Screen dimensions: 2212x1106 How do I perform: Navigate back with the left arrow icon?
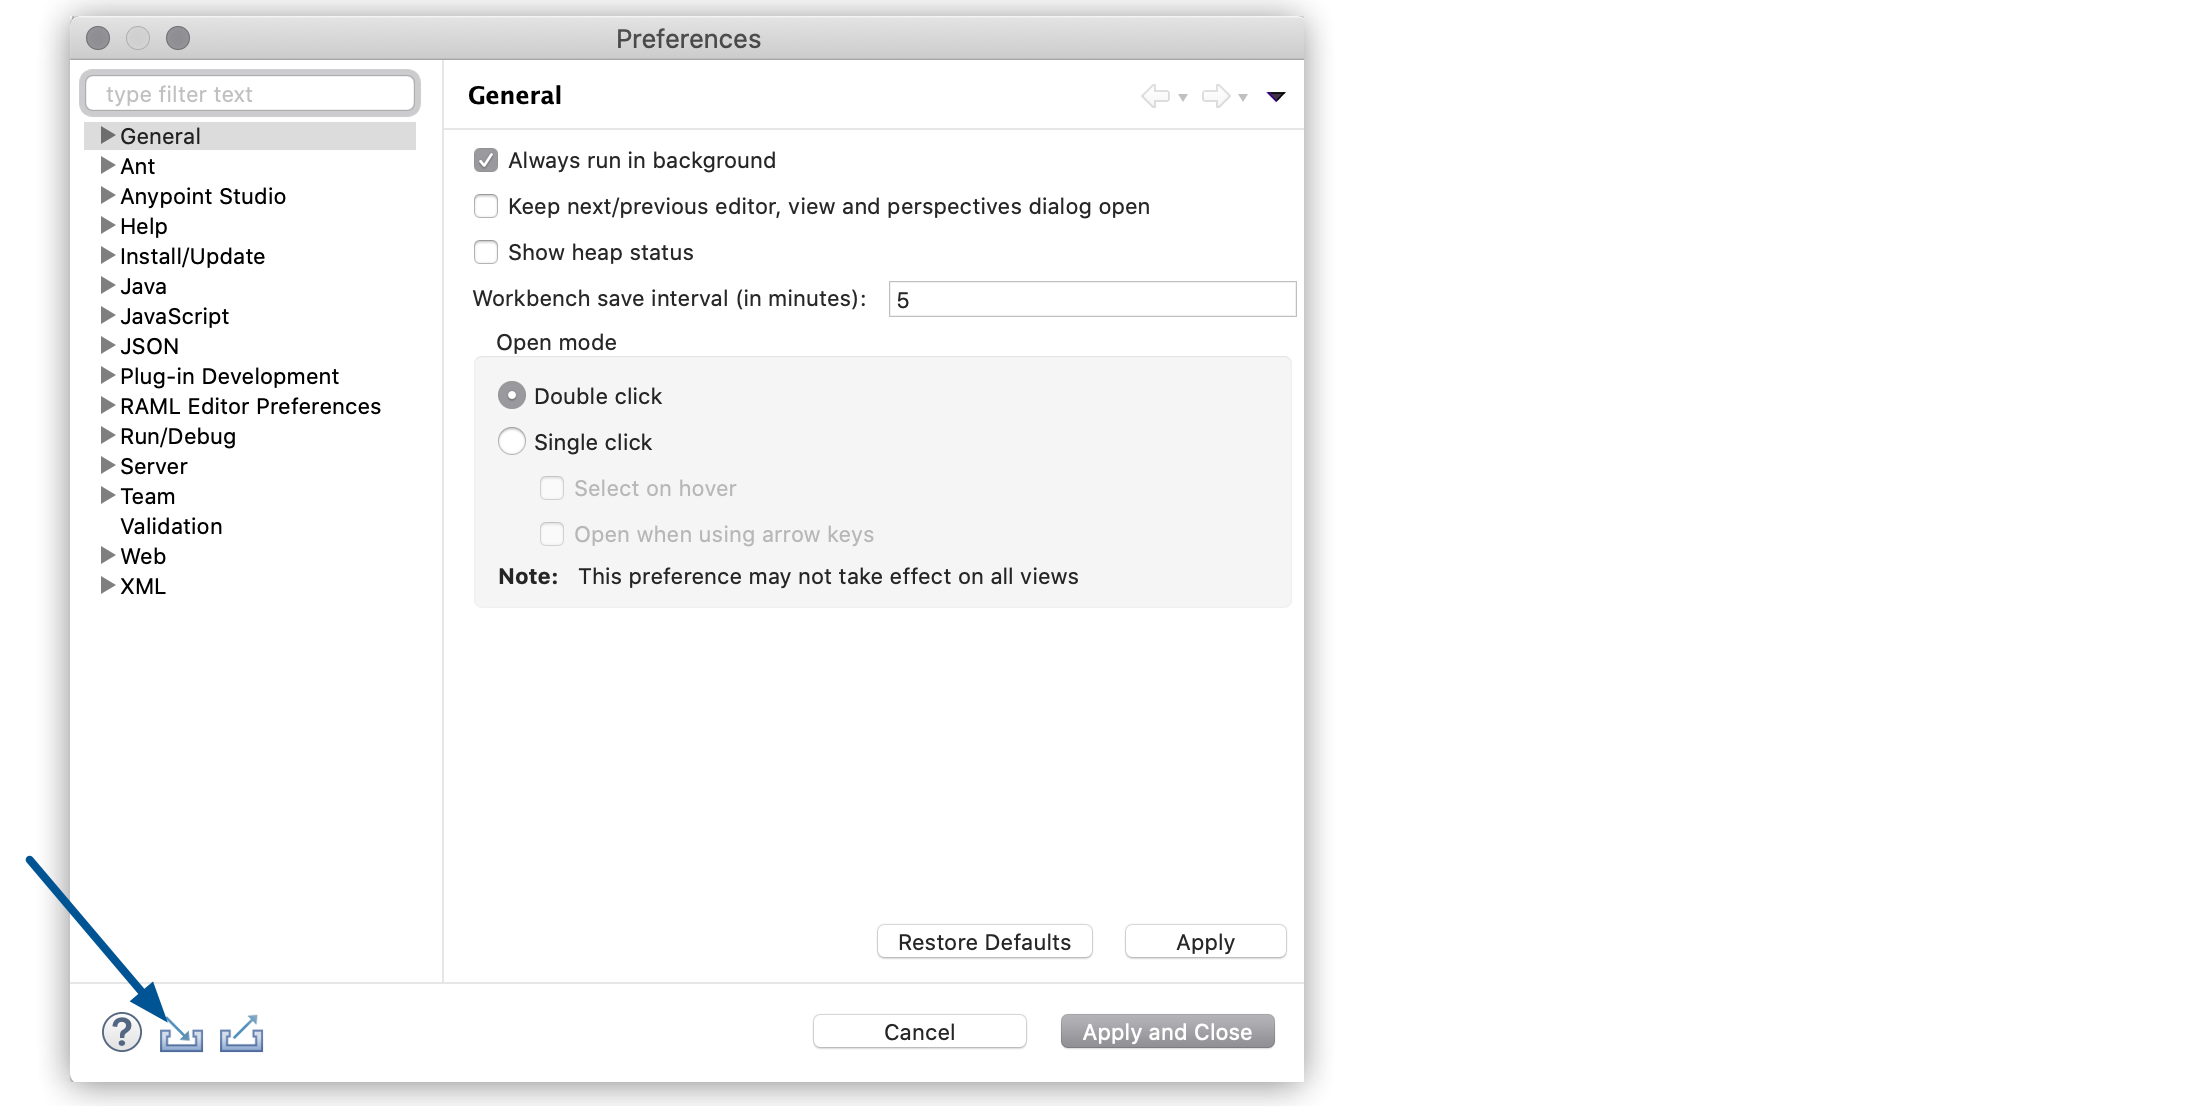point(1156,95)
